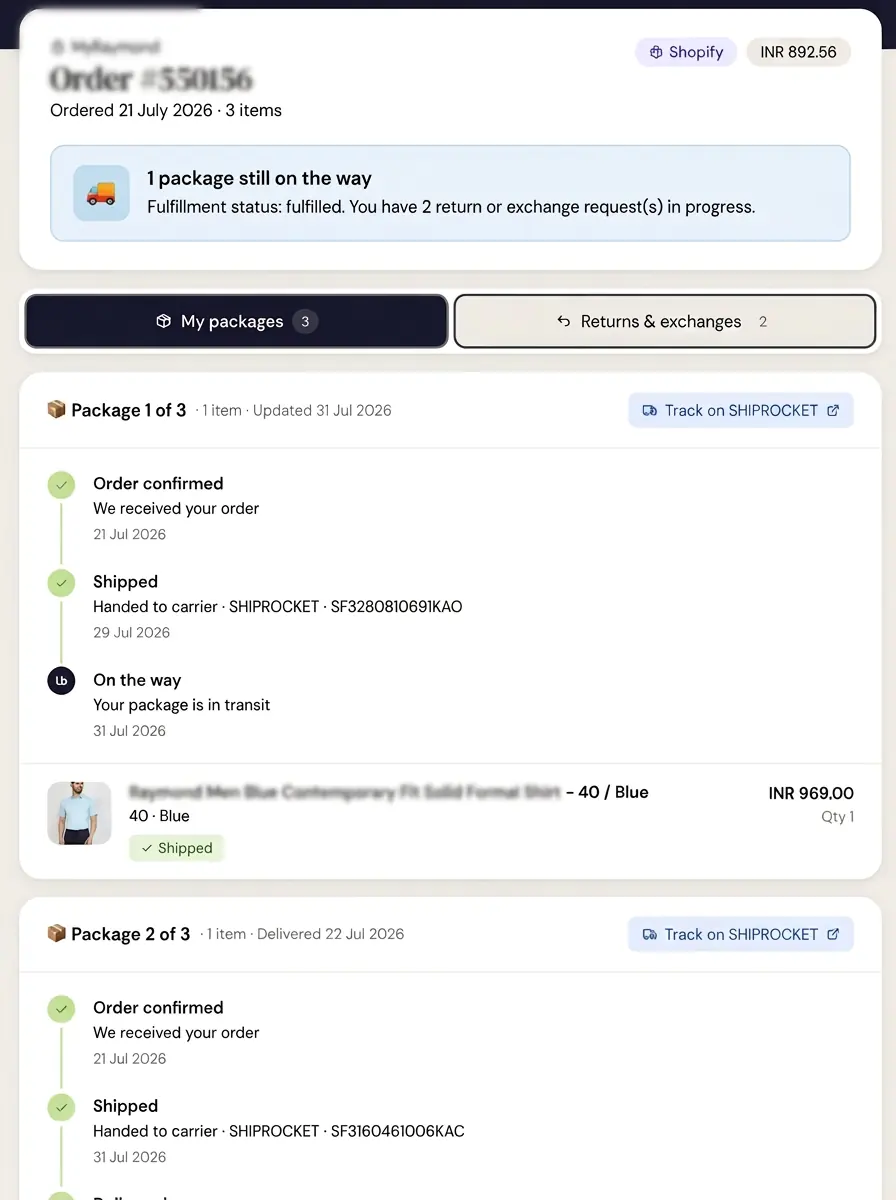Viewport: 896px width, 1200px height.
Task: Click the INR 892.56 total badge
Action: pos(798,52)
